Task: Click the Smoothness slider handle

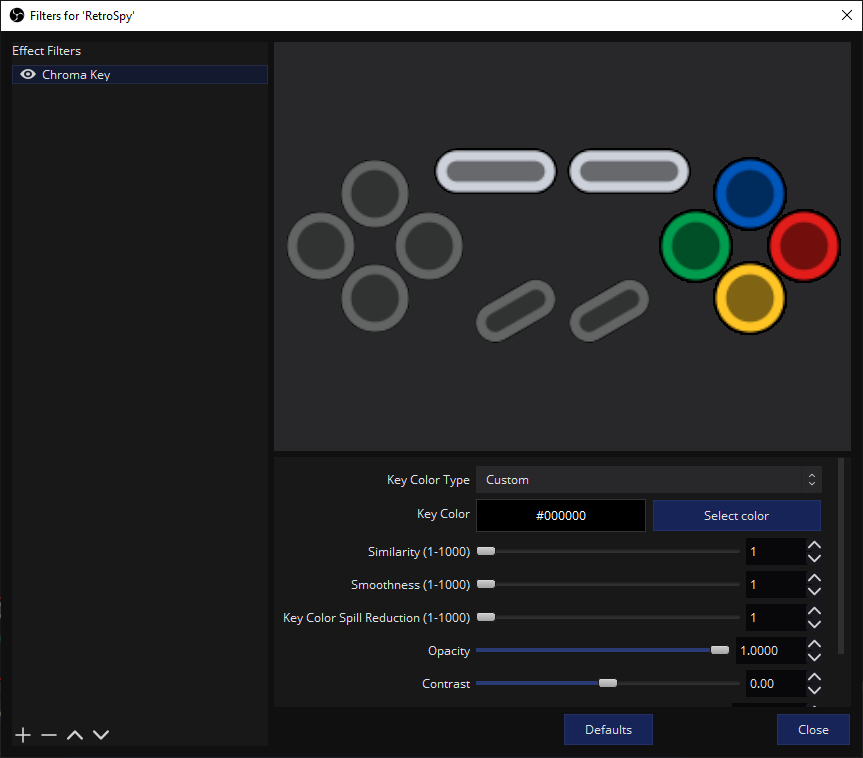Action: pos(486,584)
